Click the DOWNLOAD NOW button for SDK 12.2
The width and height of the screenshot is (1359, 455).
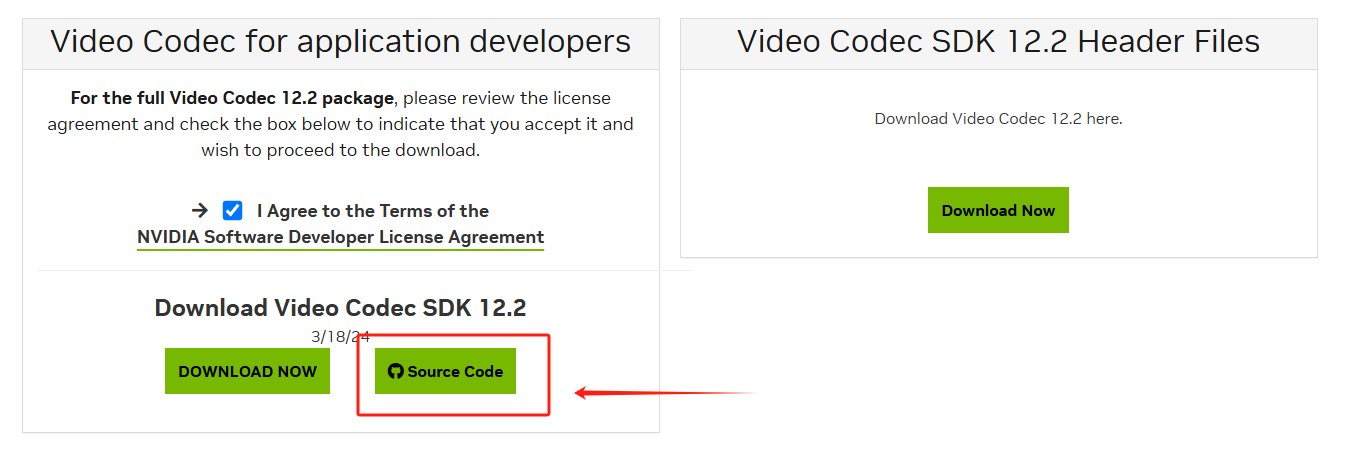247,371
